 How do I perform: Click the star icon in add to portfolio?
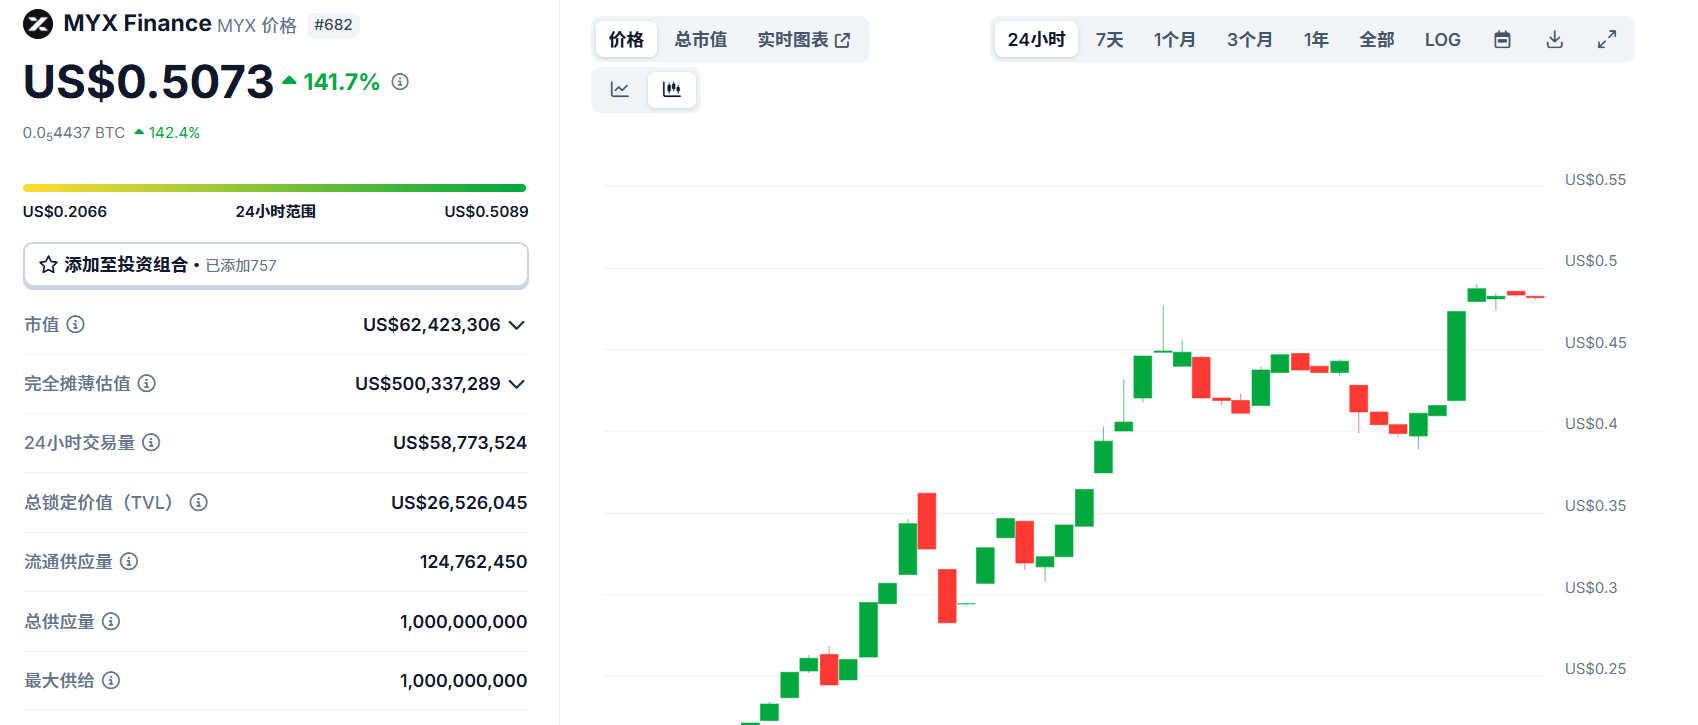point(48,265)
